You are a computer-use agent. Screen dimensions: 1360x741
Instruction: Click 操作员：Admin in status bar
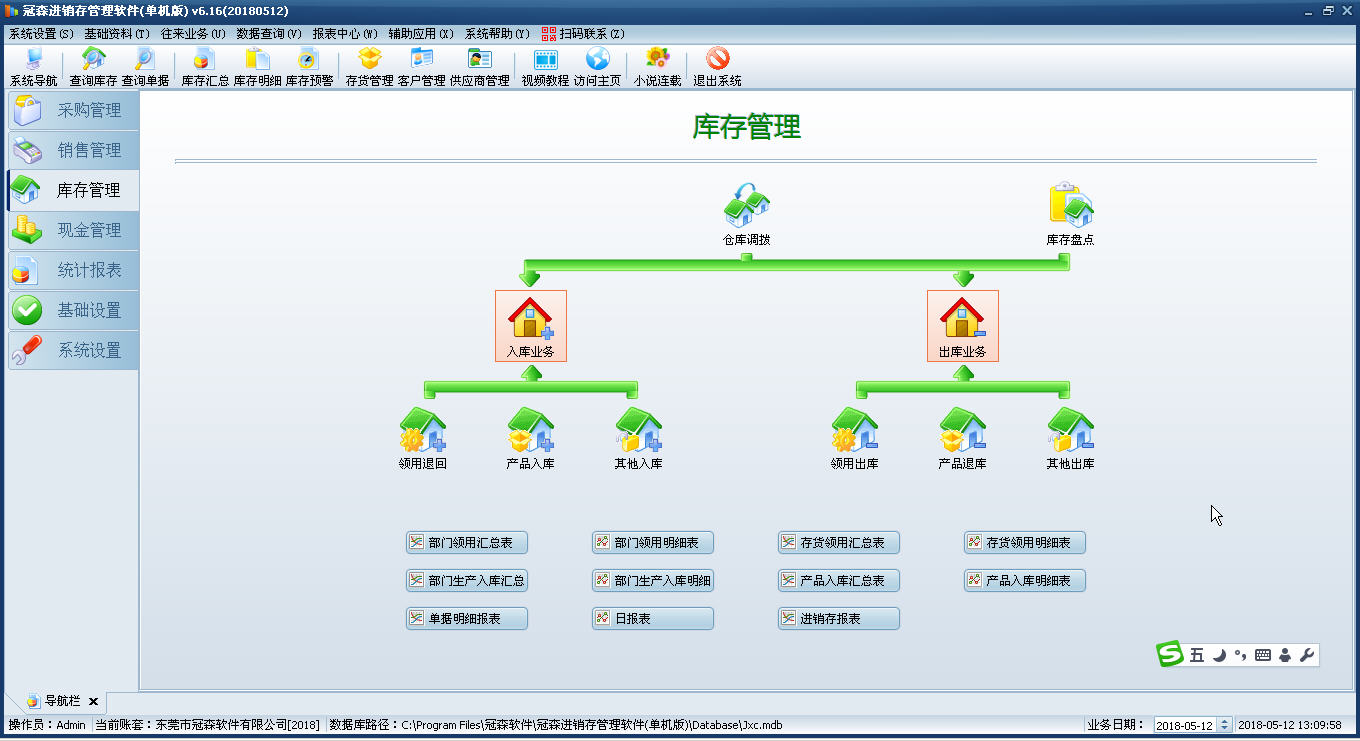[47, 725]
